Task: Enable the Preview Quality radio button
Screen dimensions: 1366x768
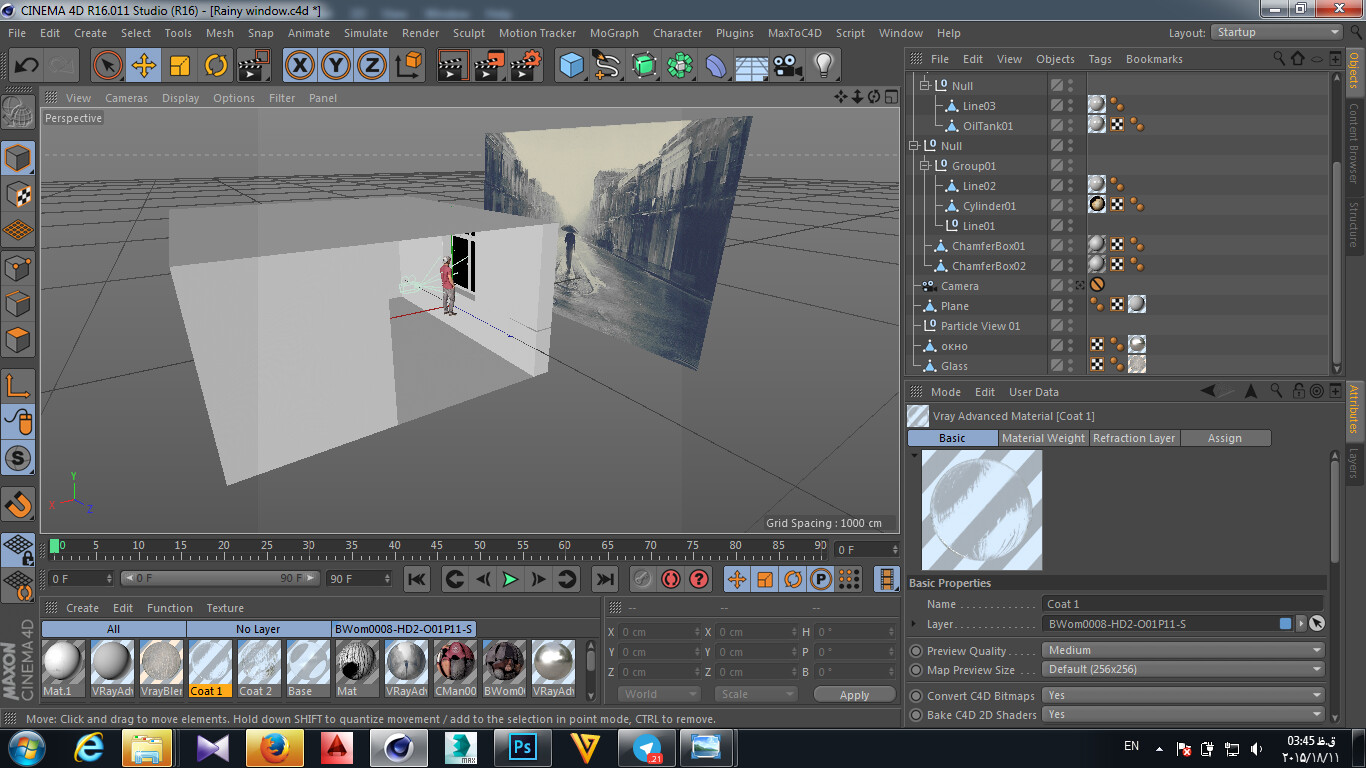Action: [916, 651]
